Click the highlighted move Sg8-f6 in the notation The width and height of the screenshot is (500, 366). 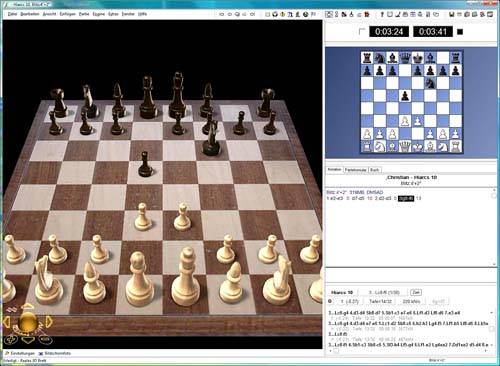[406, 198]
